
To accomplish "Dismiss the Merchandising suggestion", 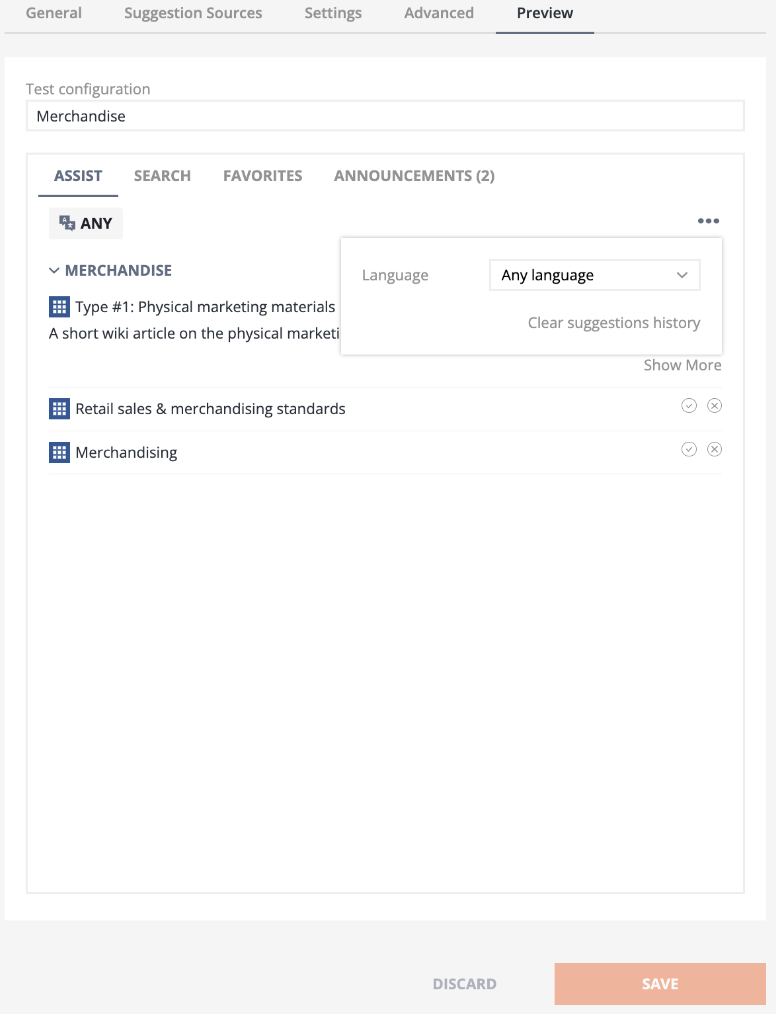I will tap(715, 449).
